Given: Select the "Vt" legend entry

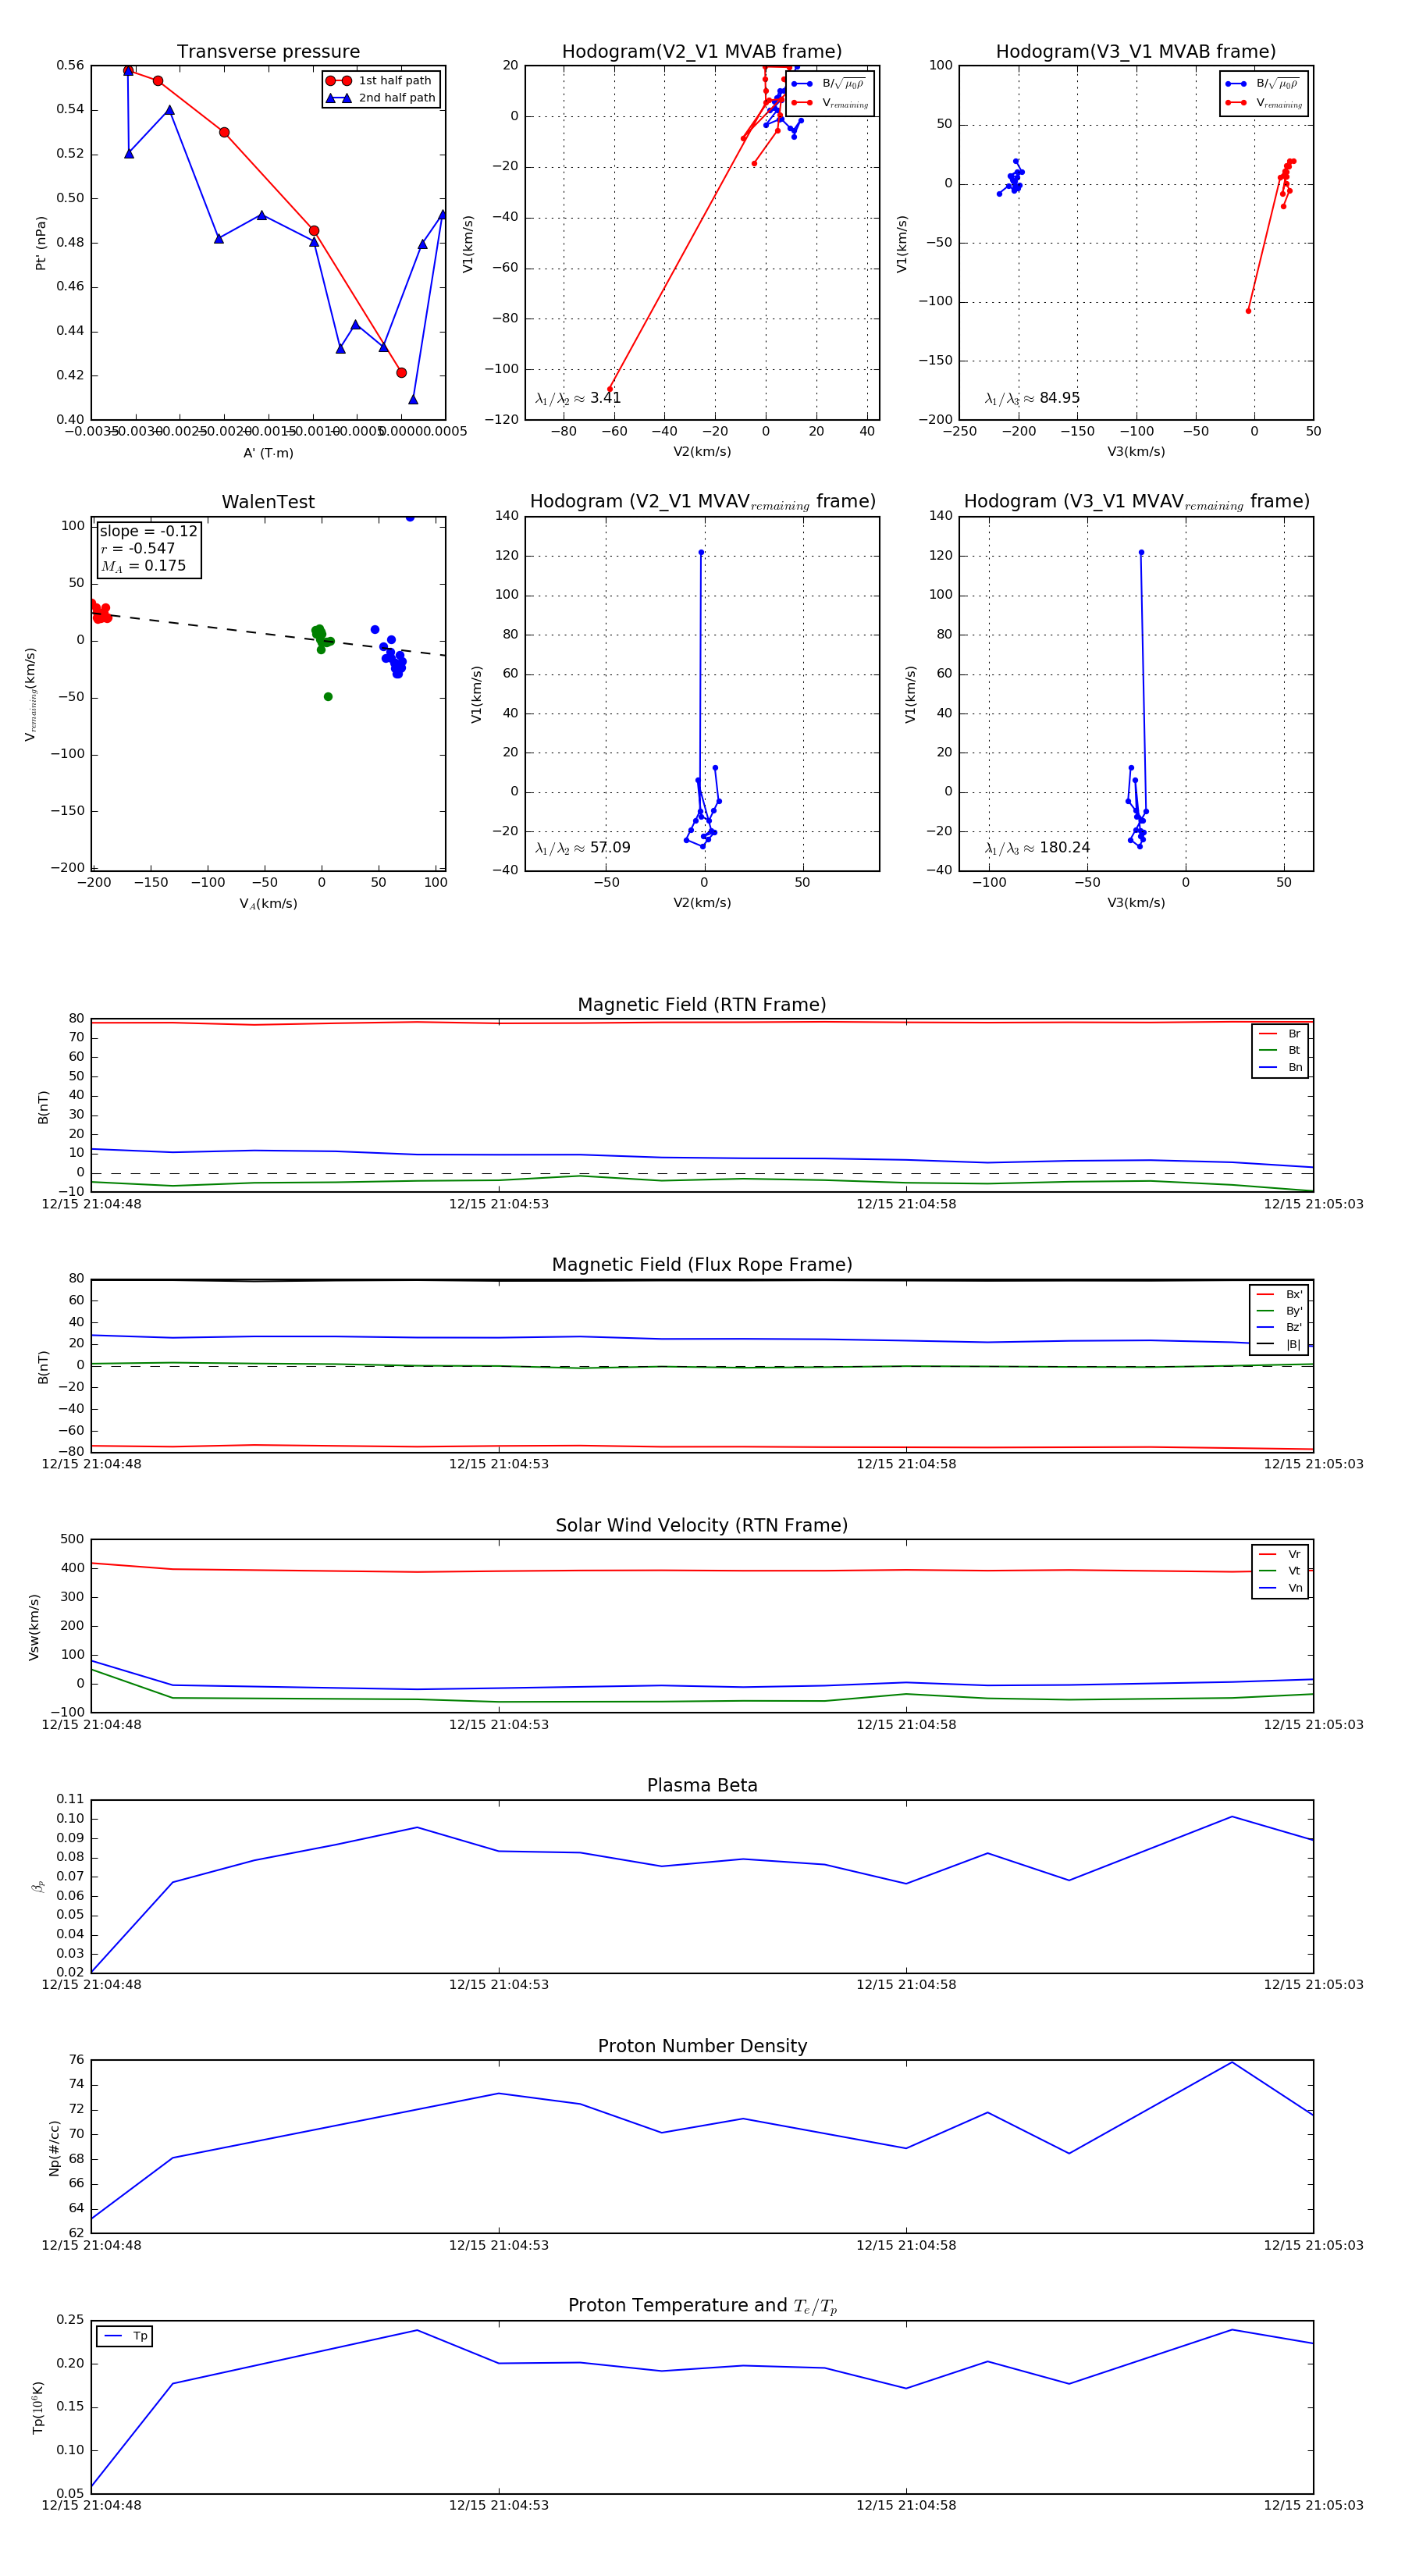Looking at the screenshot, I should (x=1280, y=1571).
